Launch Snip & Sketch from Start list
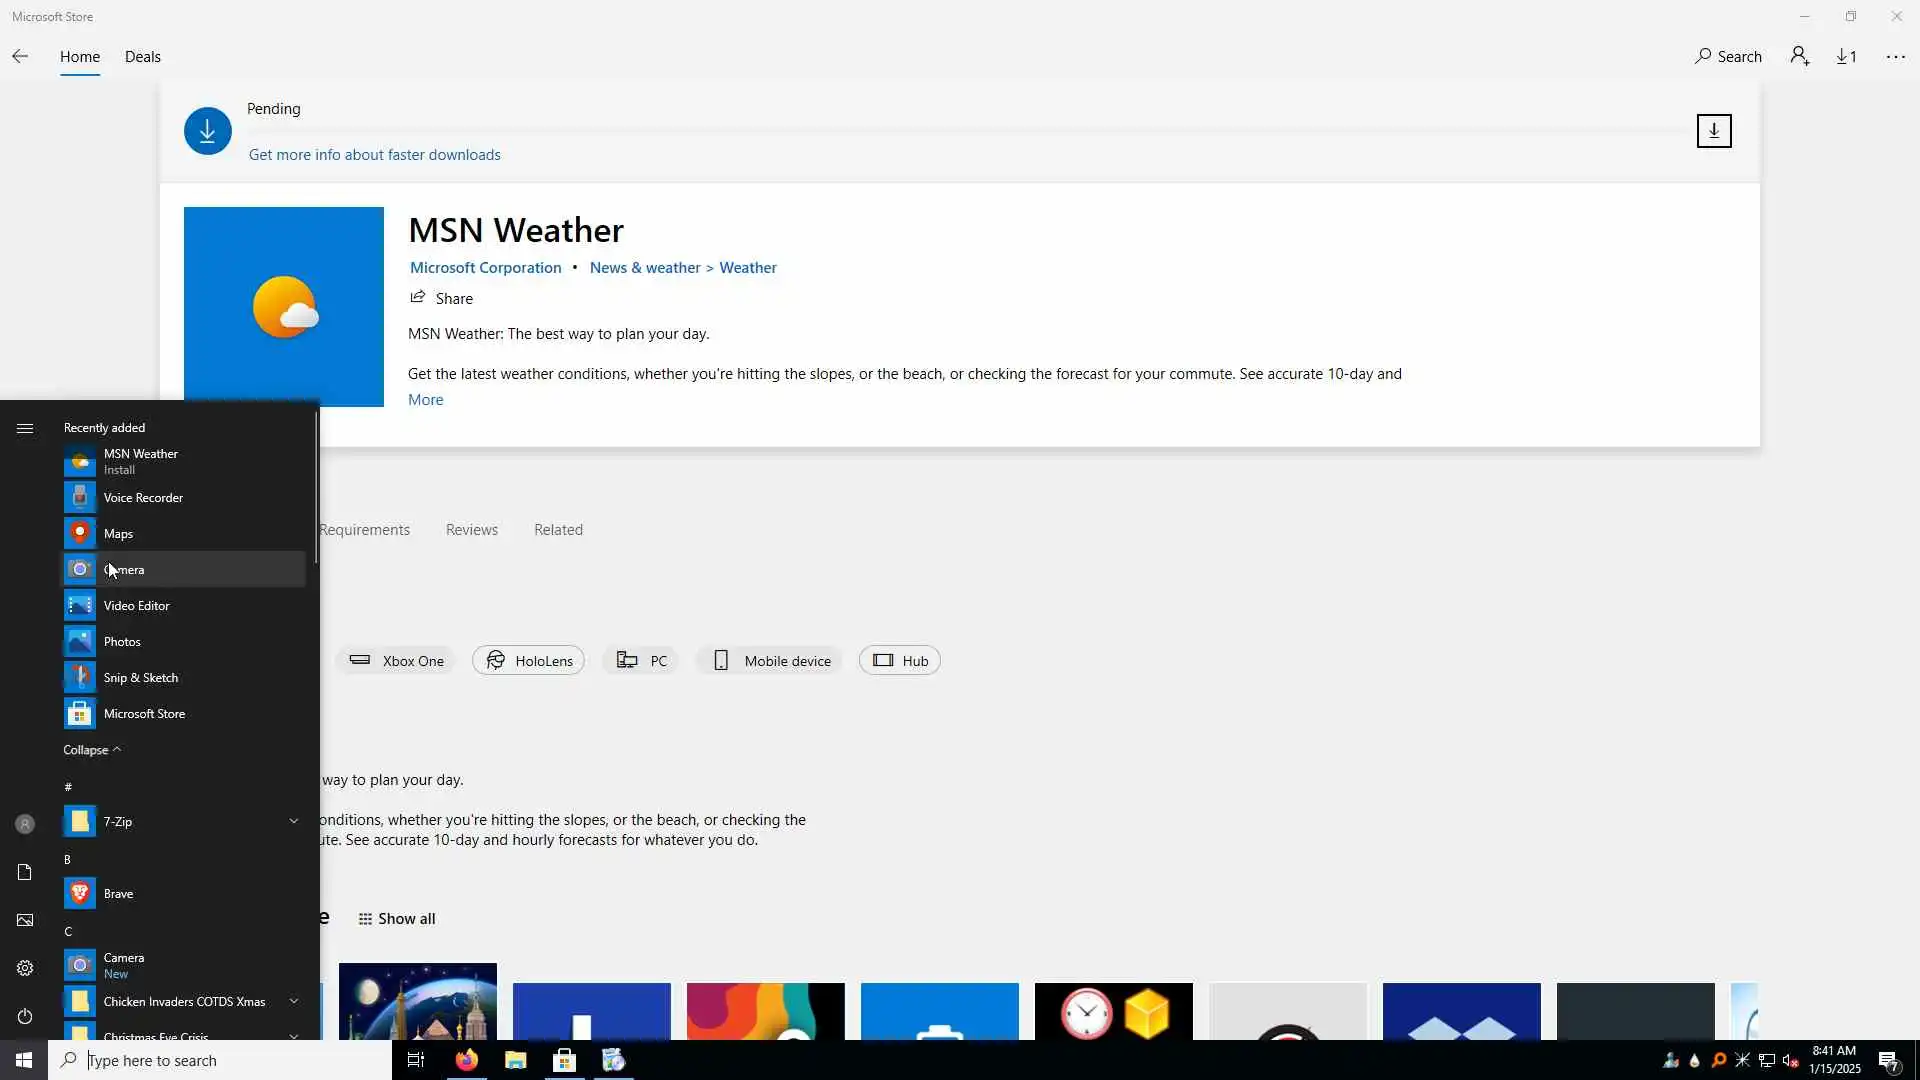The width and height of the screenshot is (1920, 1080). [x=140, y=677]
